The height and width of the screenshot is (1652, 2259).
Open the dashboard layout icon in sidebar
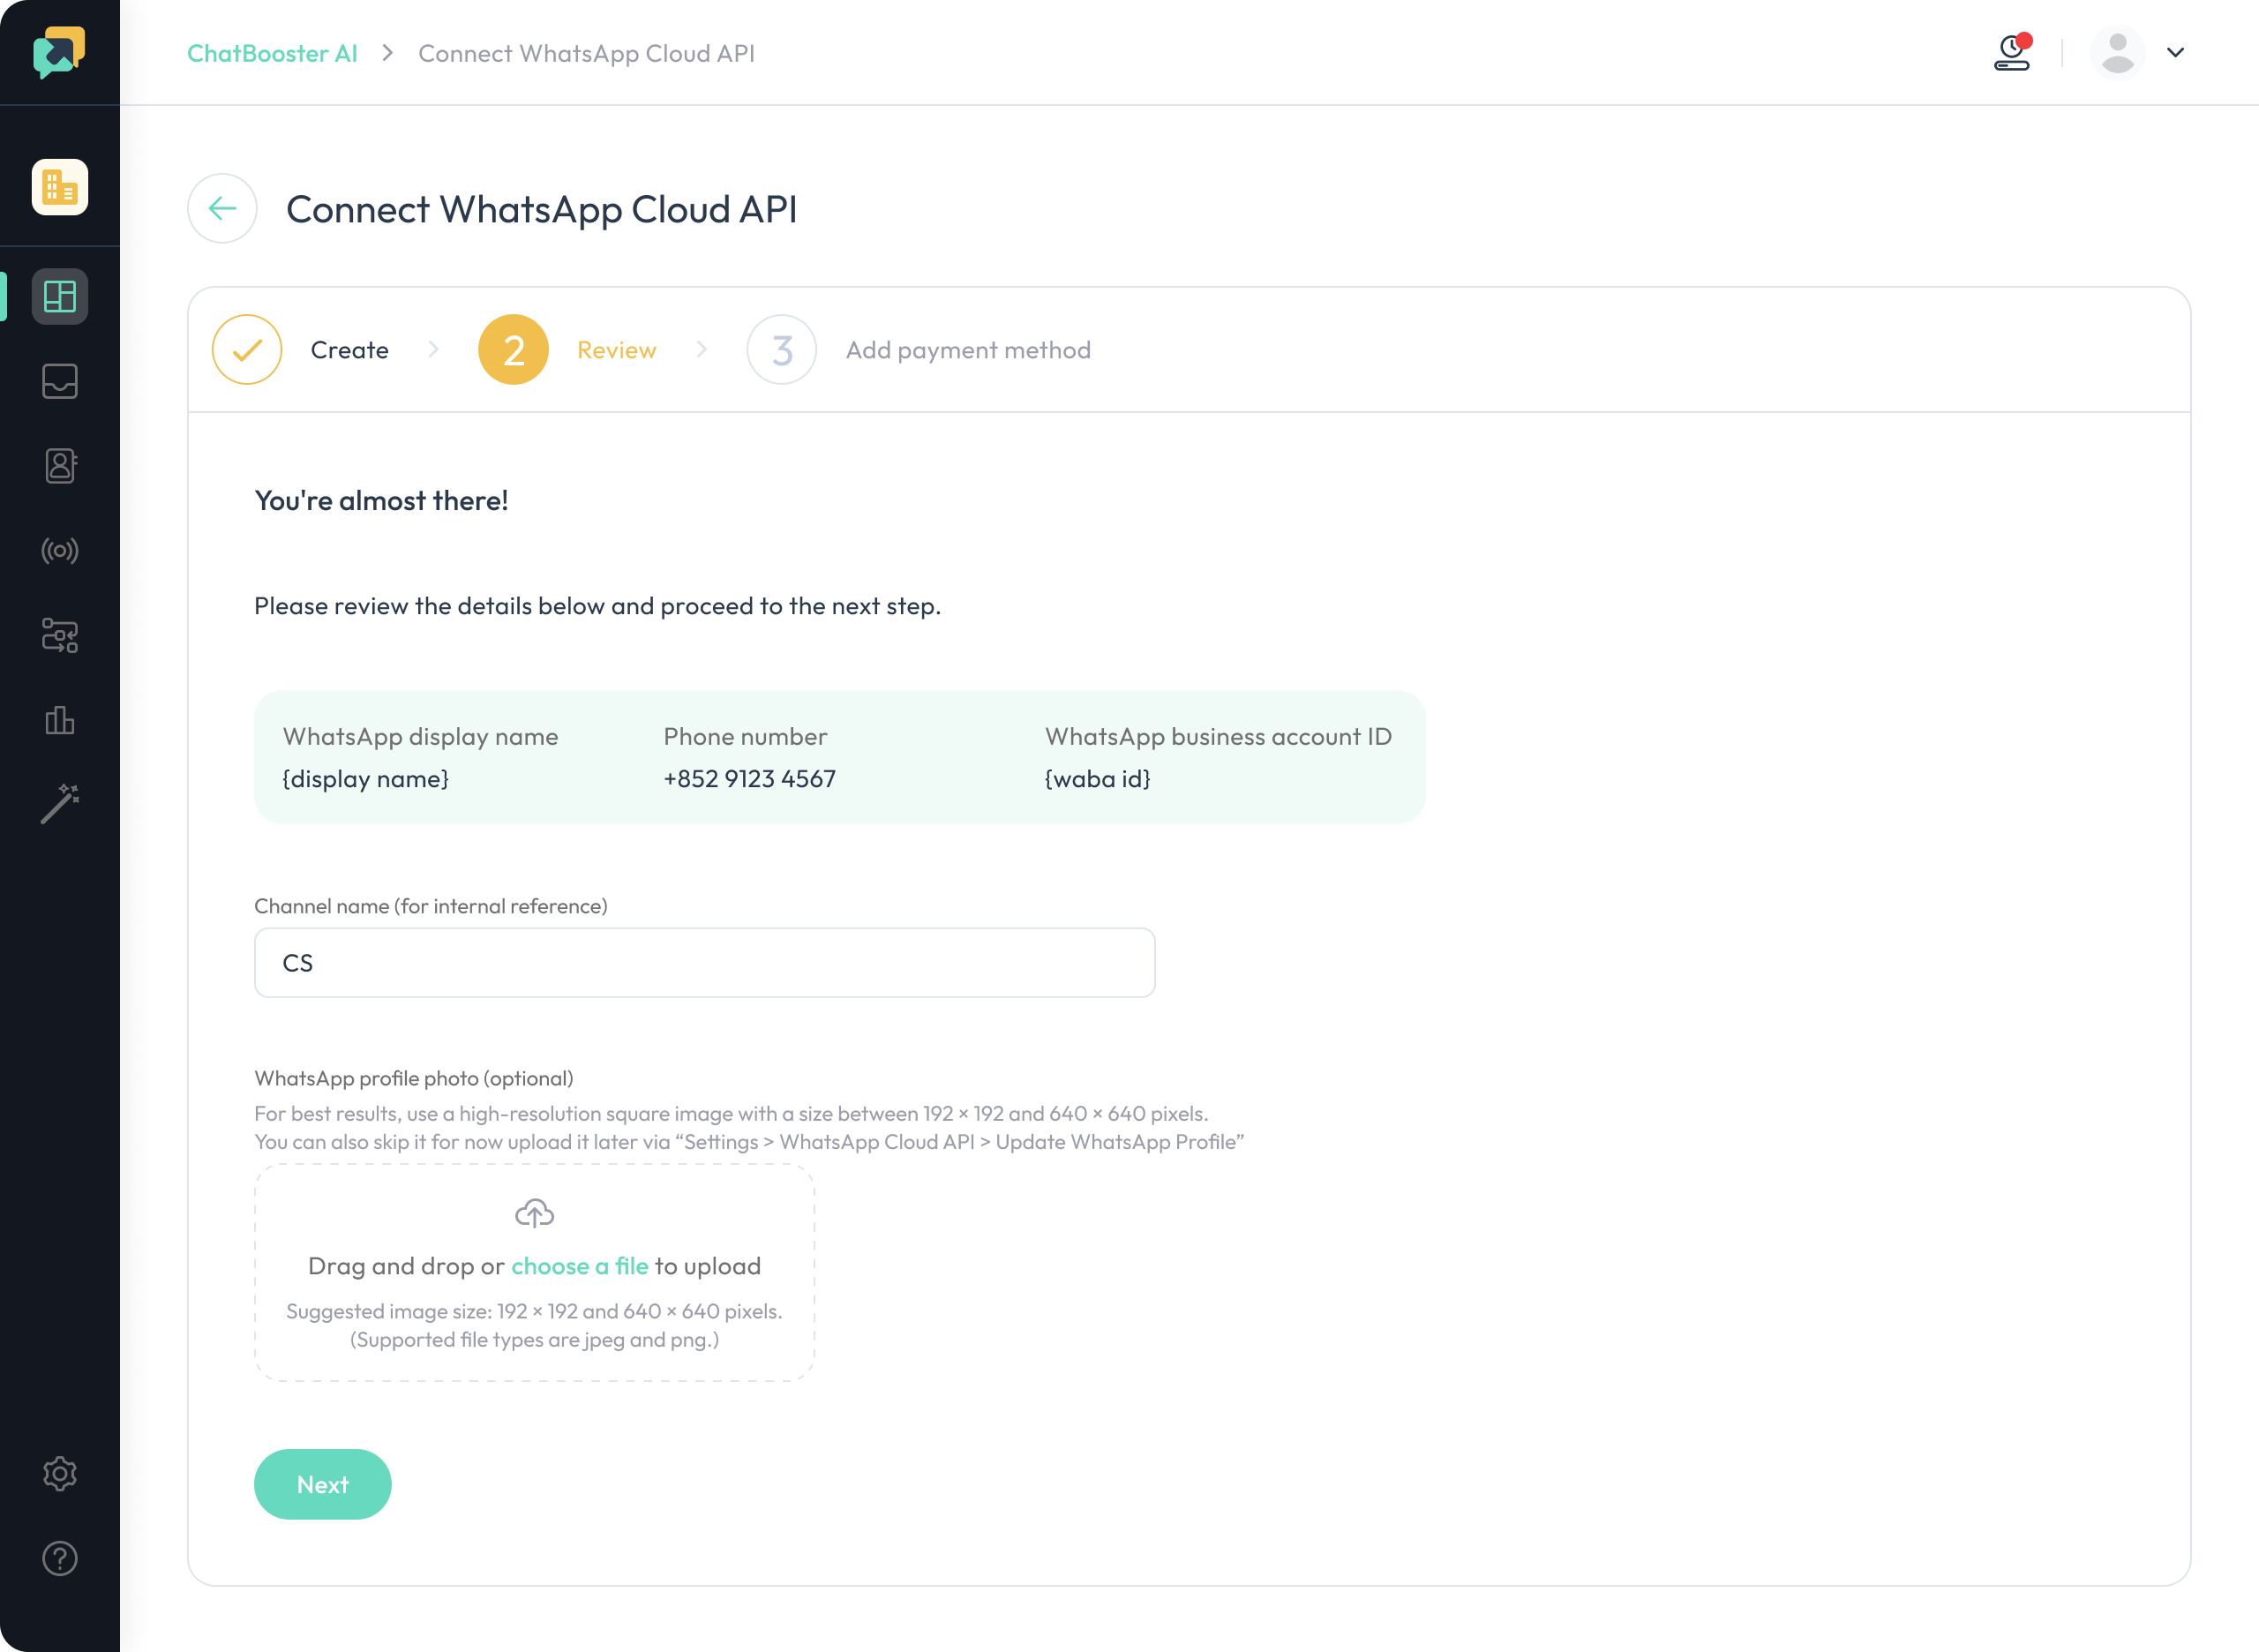[60, 296]
